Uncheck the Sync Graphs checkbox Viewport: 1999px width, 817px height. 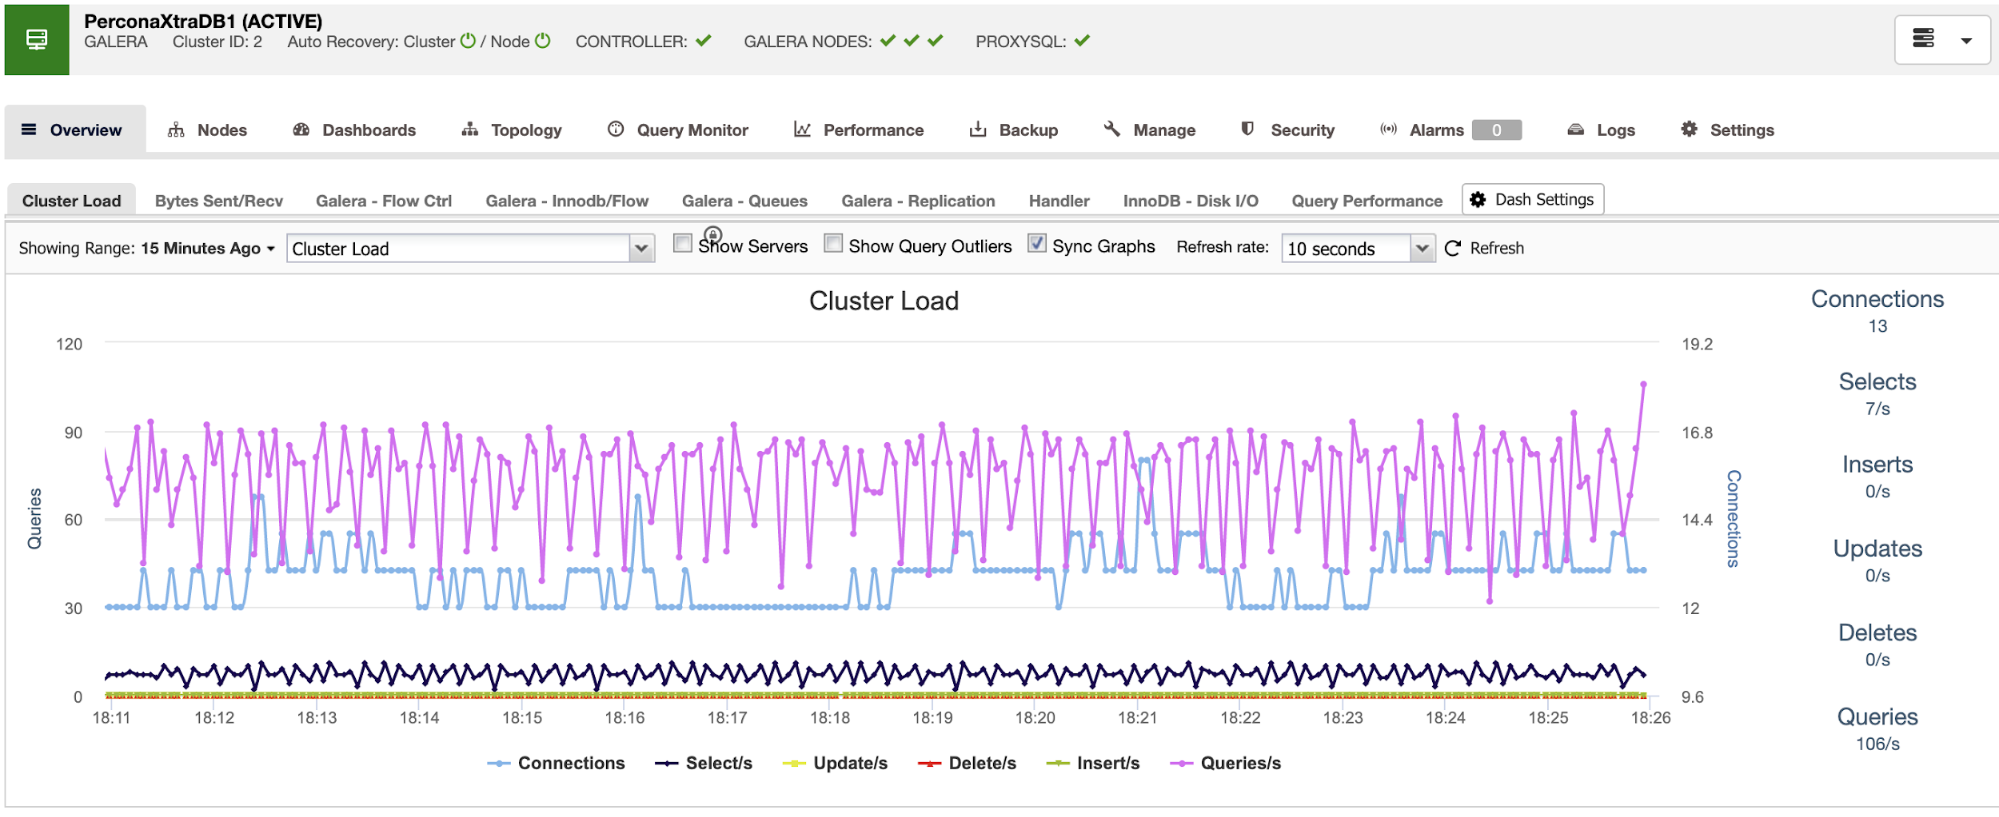pyautogui.click(x=1037, y=243)
